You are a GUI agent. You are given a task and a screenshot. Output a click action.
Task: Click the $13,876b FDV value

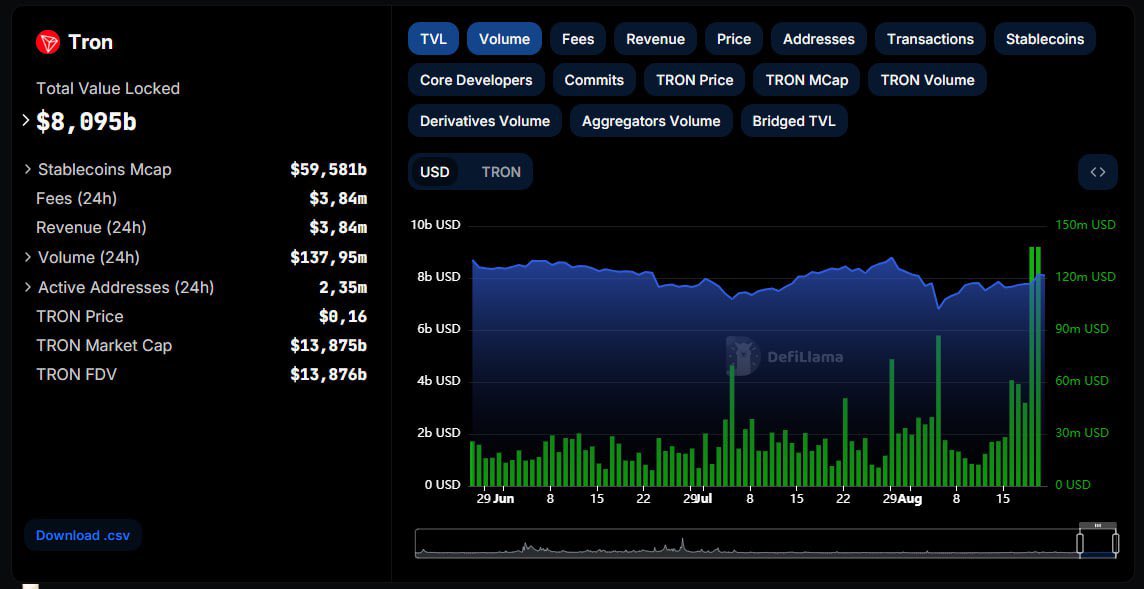point(328,374)
